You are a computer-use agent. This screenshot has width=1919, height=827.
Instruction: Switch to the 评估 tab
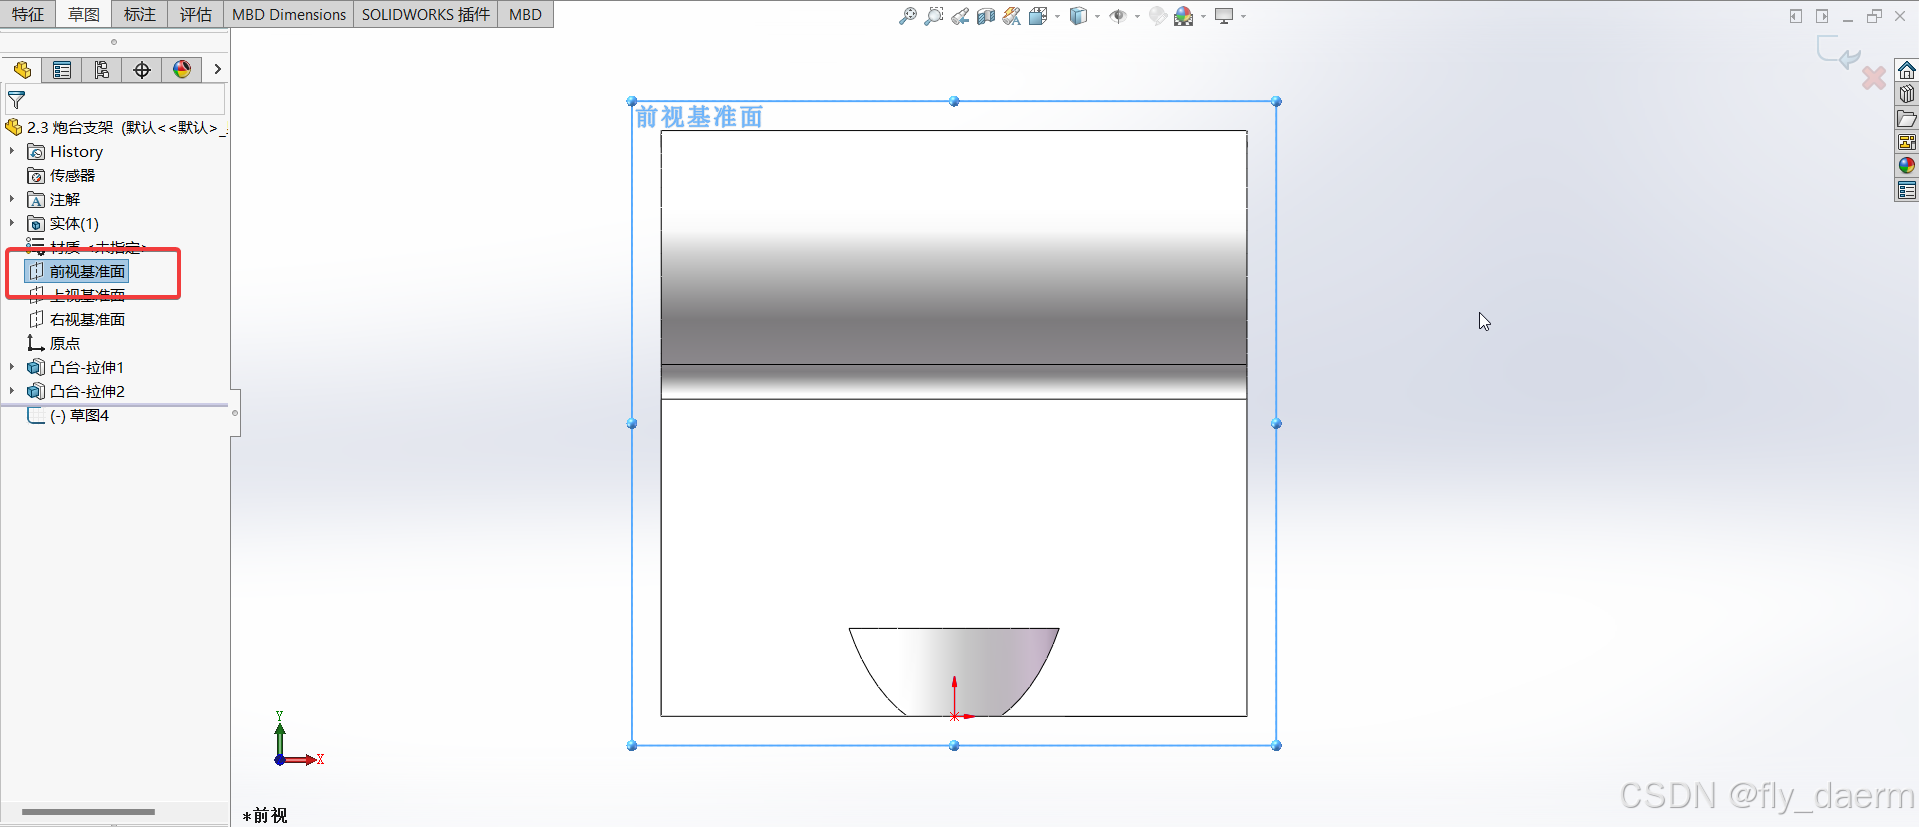click(196, 14)
